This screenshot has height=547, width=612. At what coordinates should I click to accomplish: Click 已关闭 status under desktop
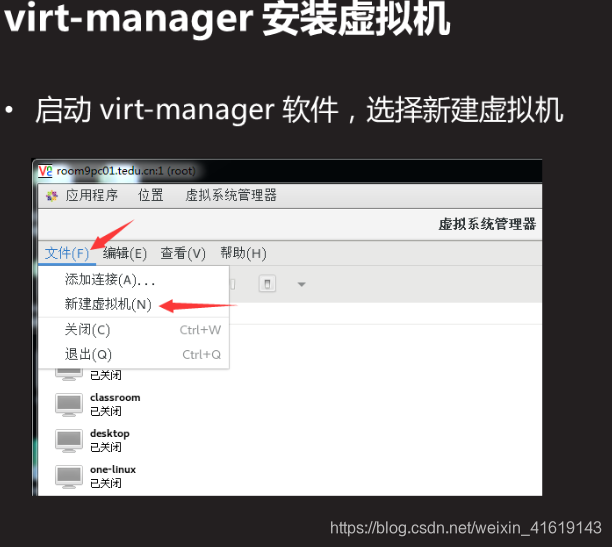106,447
